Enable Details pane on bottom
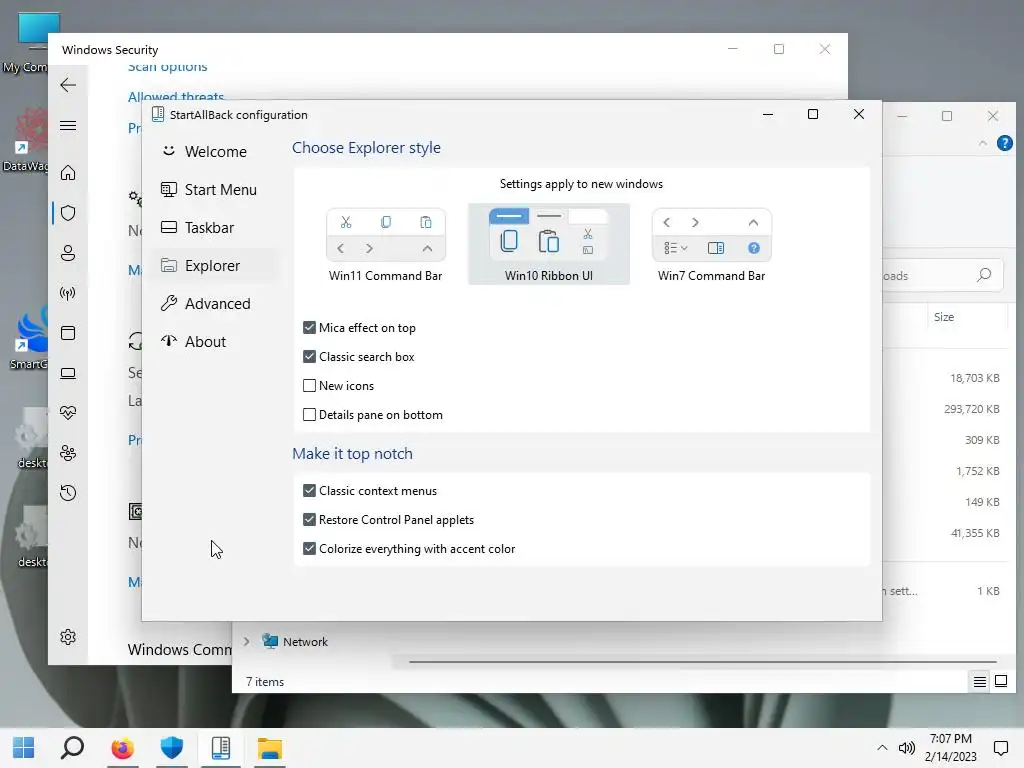Image resolution: width=1024 pixels, height=768 pixels. coord(310,415)
